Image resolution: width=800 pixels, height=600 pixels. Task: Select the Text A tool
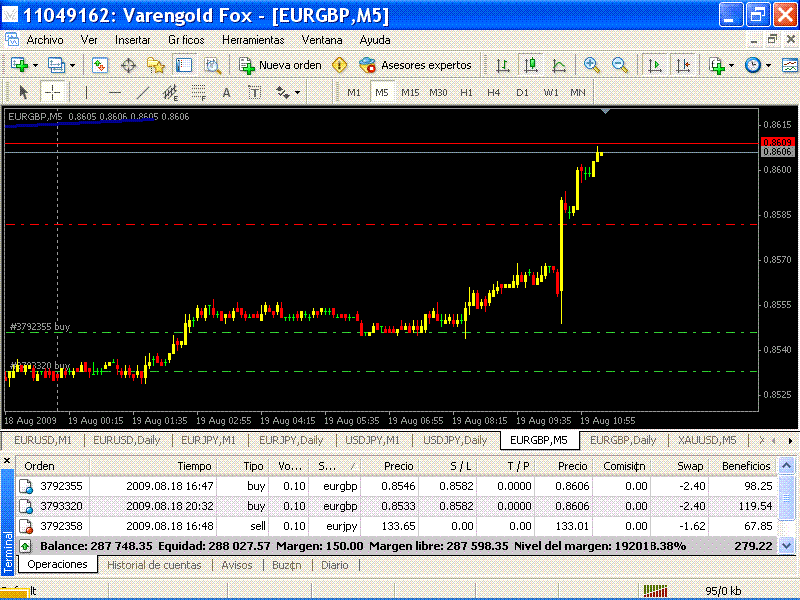pos(227,92)
